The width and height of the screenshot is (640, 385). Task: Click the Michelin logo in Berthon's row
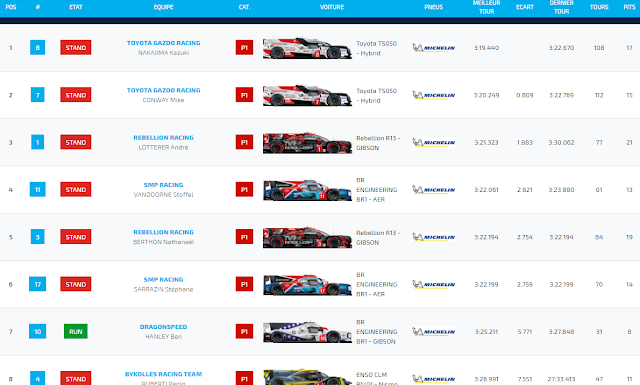[433, 237]
